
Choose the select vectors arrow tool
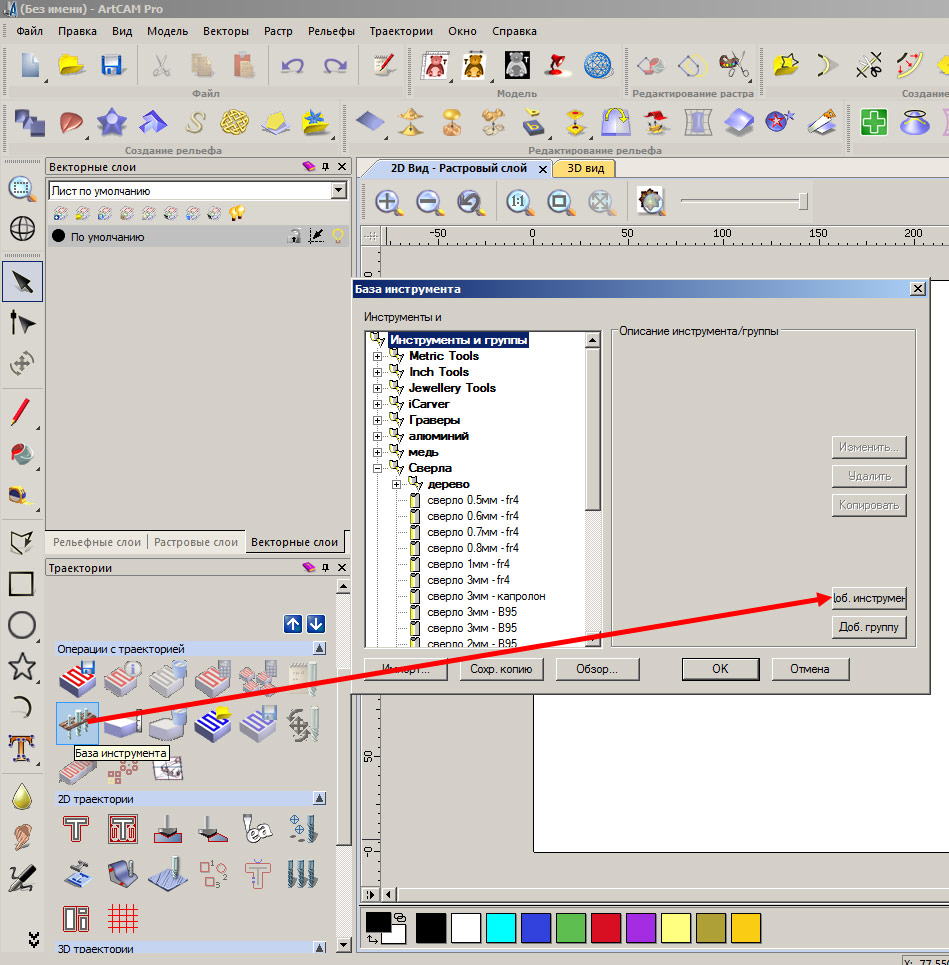pyautogui.click(x=22, y=282)
